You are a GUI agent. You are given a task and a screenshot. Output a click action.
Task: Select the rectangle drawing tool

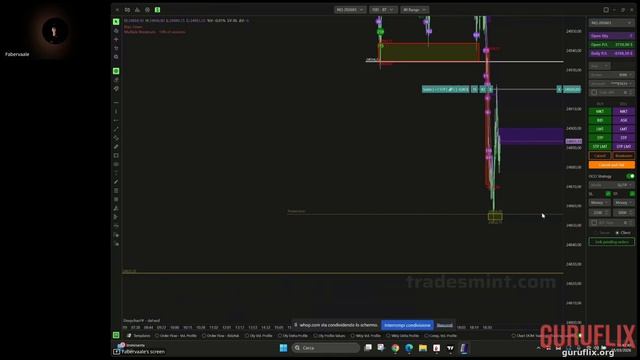(x=116, y=156)
